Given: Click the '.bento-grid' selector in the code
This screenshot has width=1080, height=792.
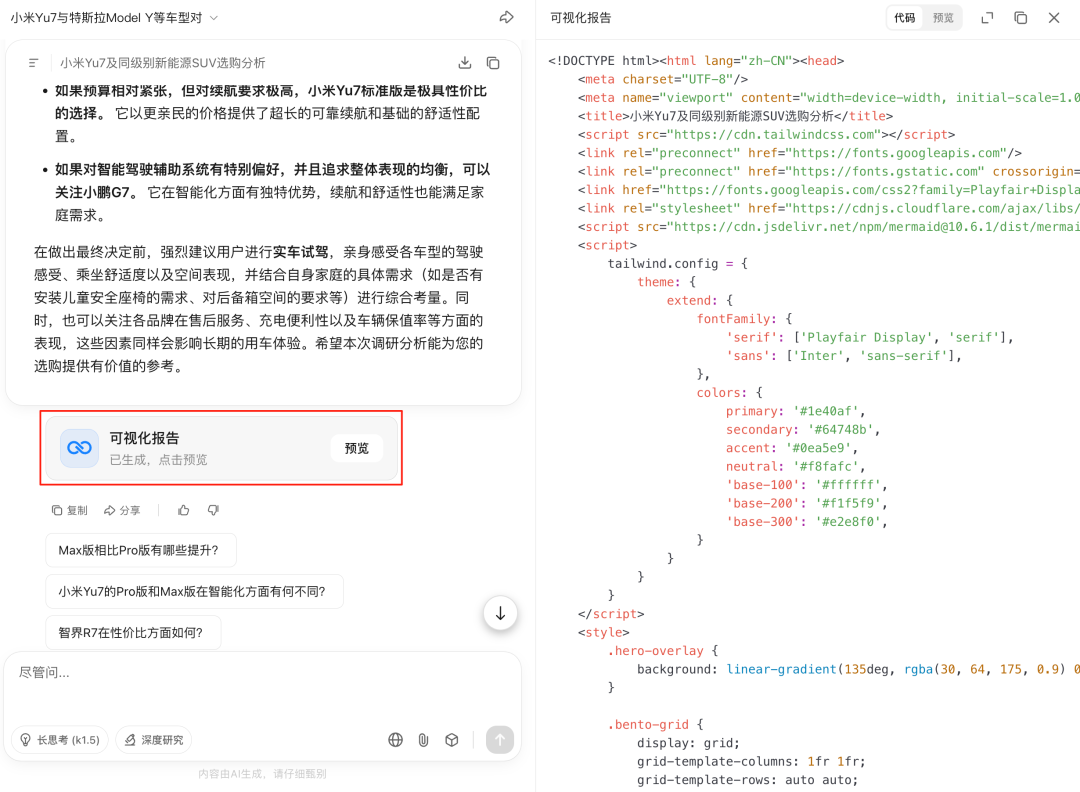Looking at the screenshot, I should [648, 725].
